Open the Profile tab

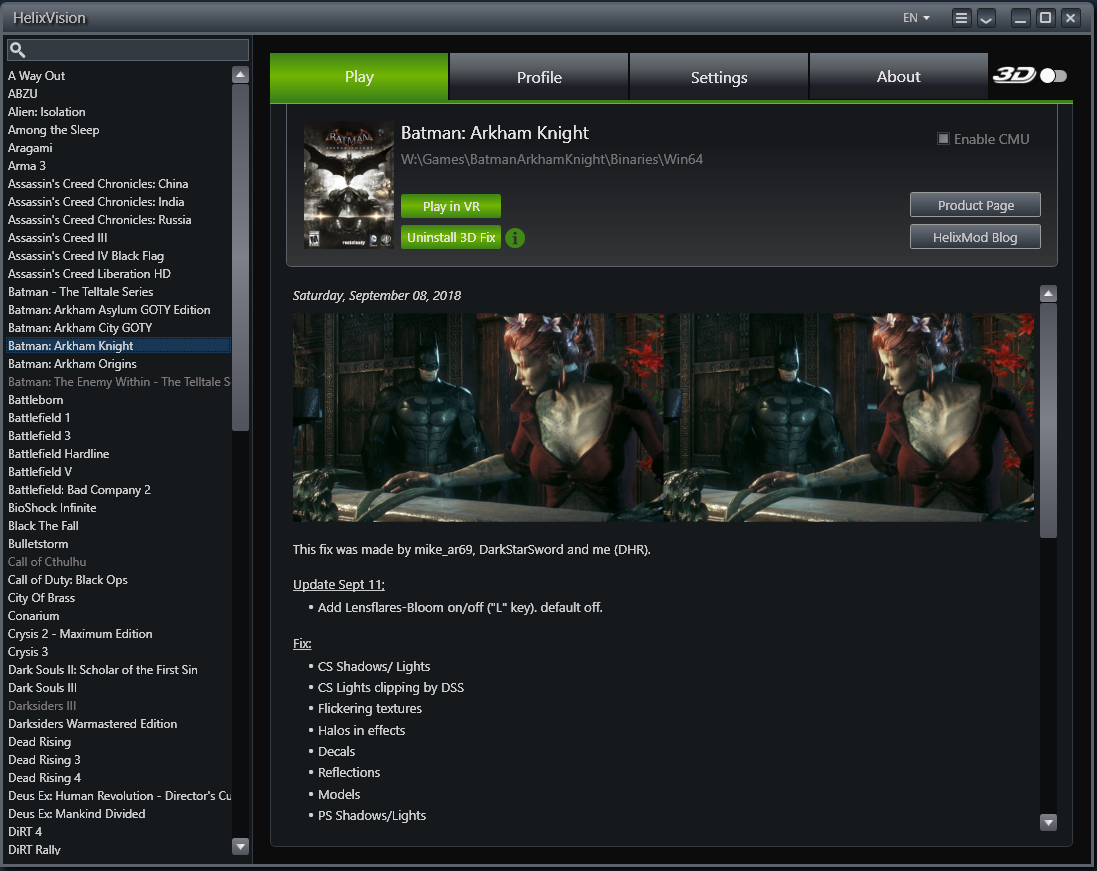coord(539,77)
